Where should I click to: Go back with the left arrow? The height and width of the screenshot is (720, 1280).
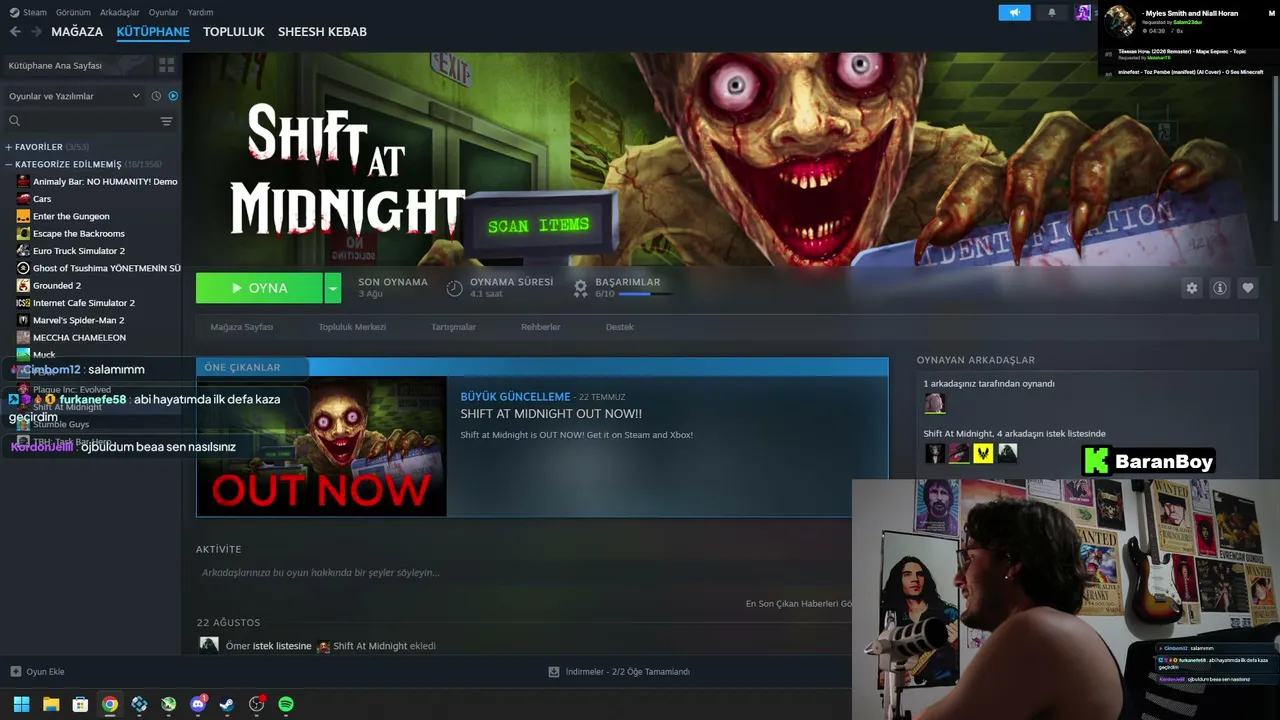coord(15,32)
